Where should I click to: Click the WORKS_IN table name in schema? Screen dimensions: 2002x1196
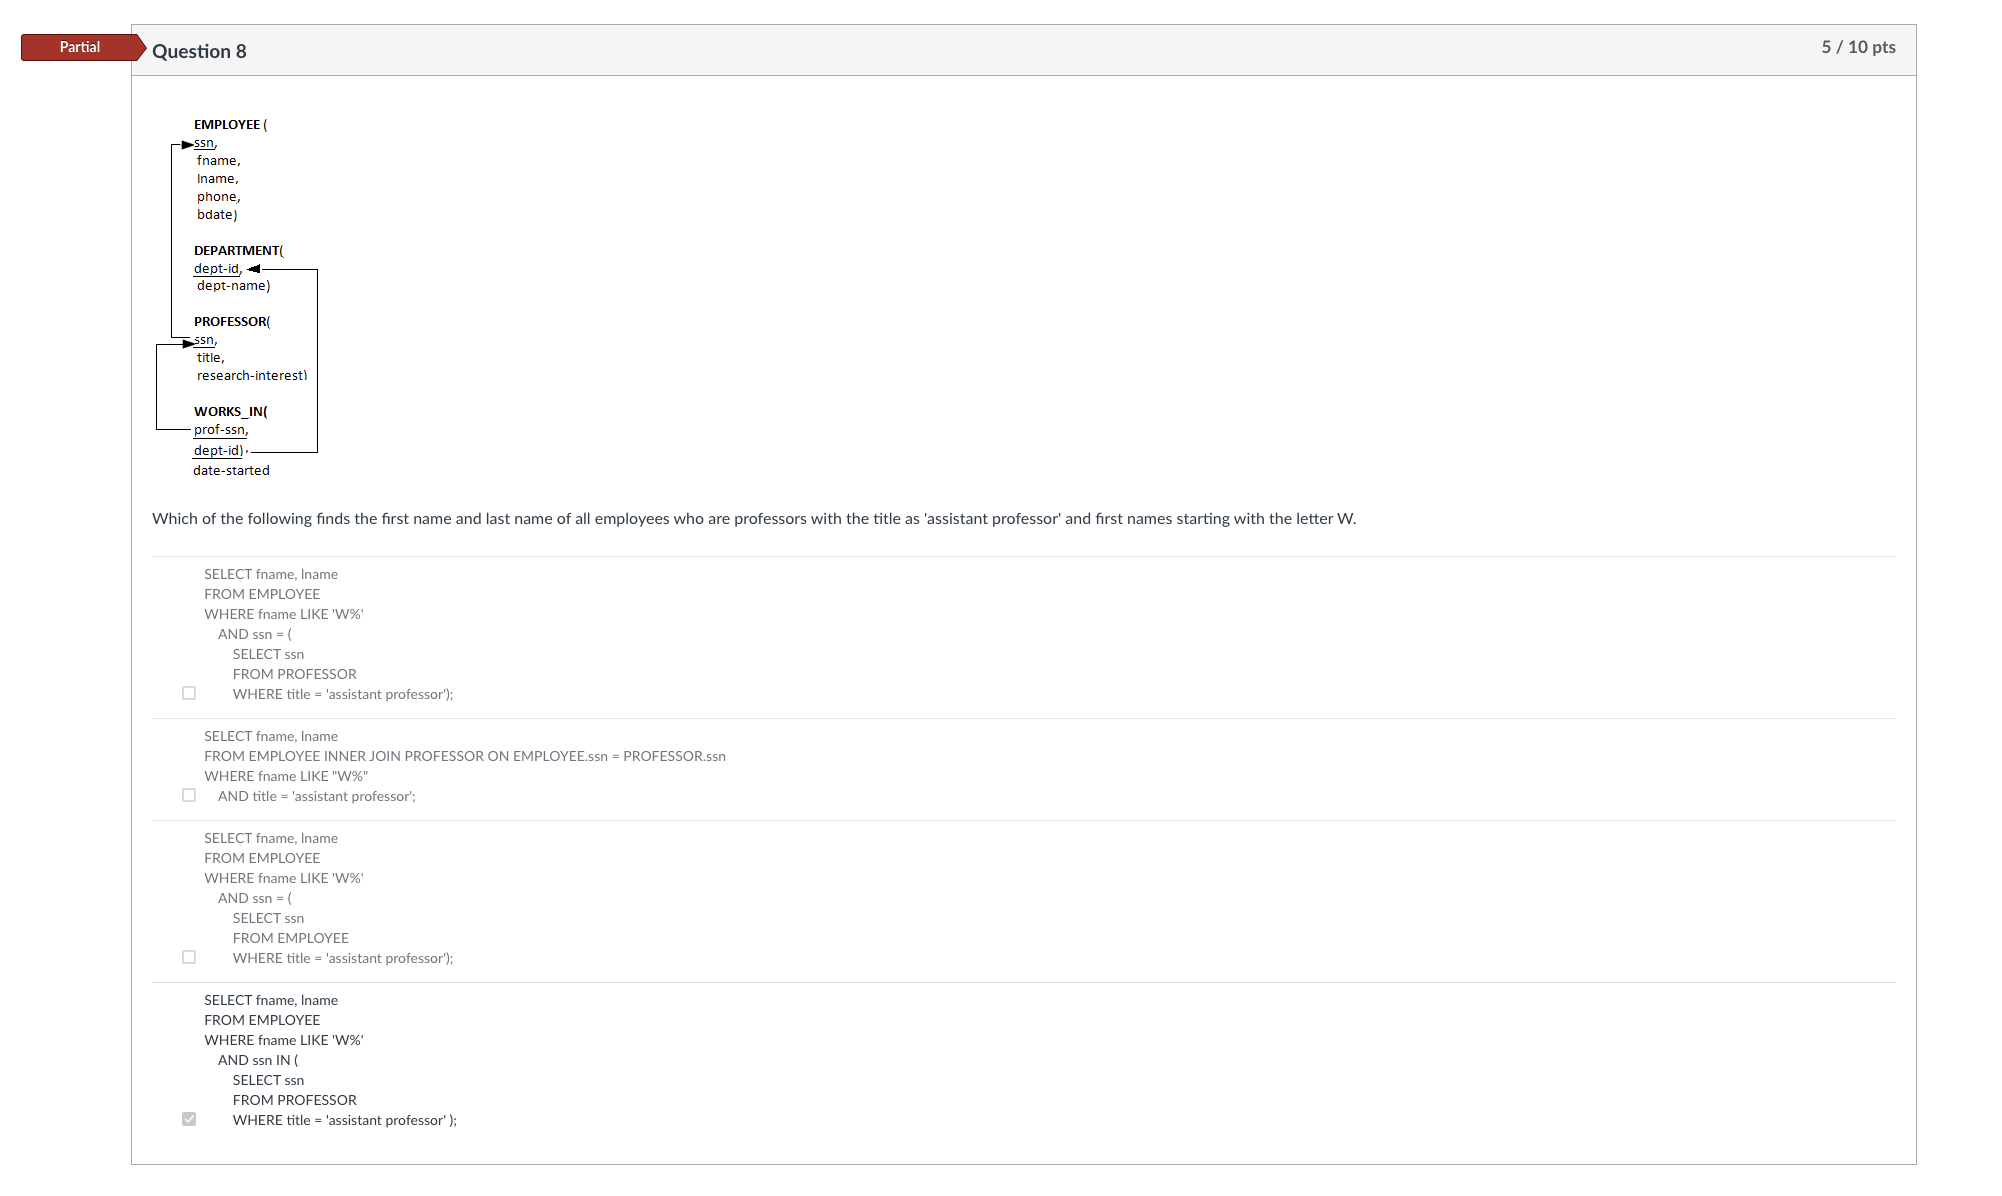[229, 412]
